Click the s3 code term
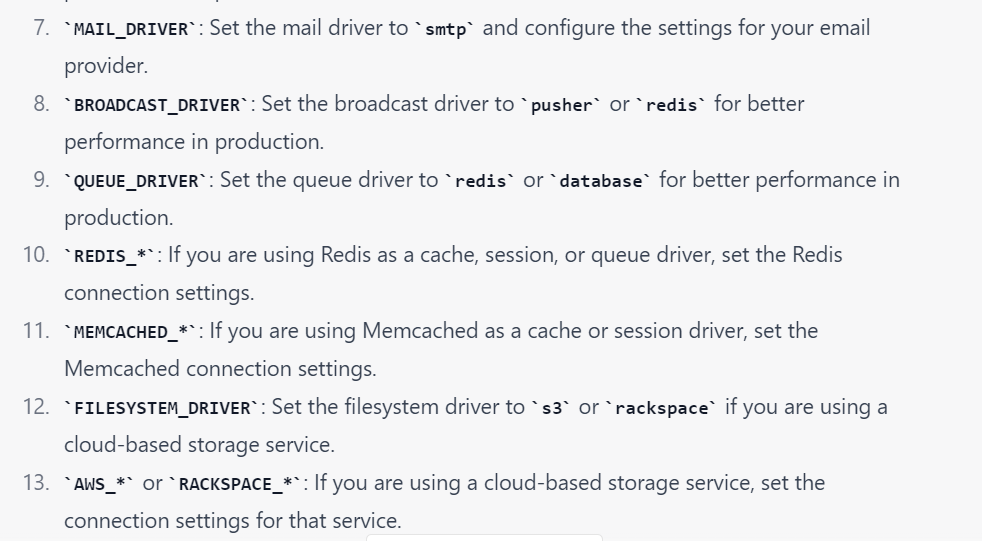982x541 pixels. pyautogui.click(x=551, y=408)
